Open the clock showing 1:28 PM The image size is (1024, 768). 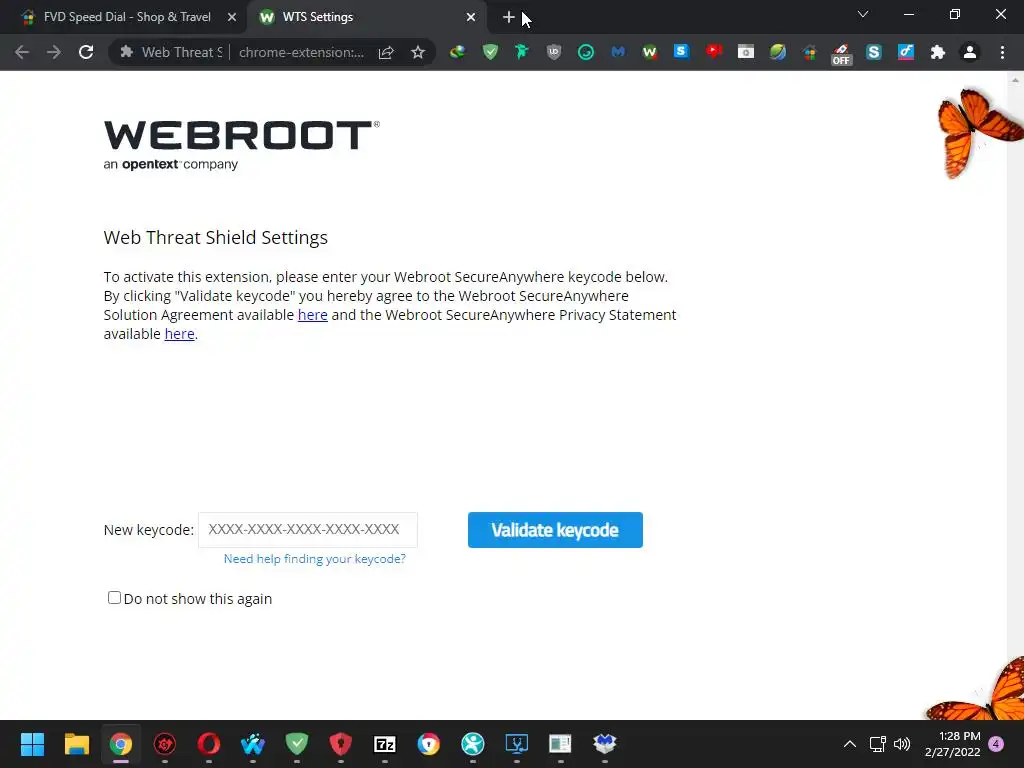(953, 744)
